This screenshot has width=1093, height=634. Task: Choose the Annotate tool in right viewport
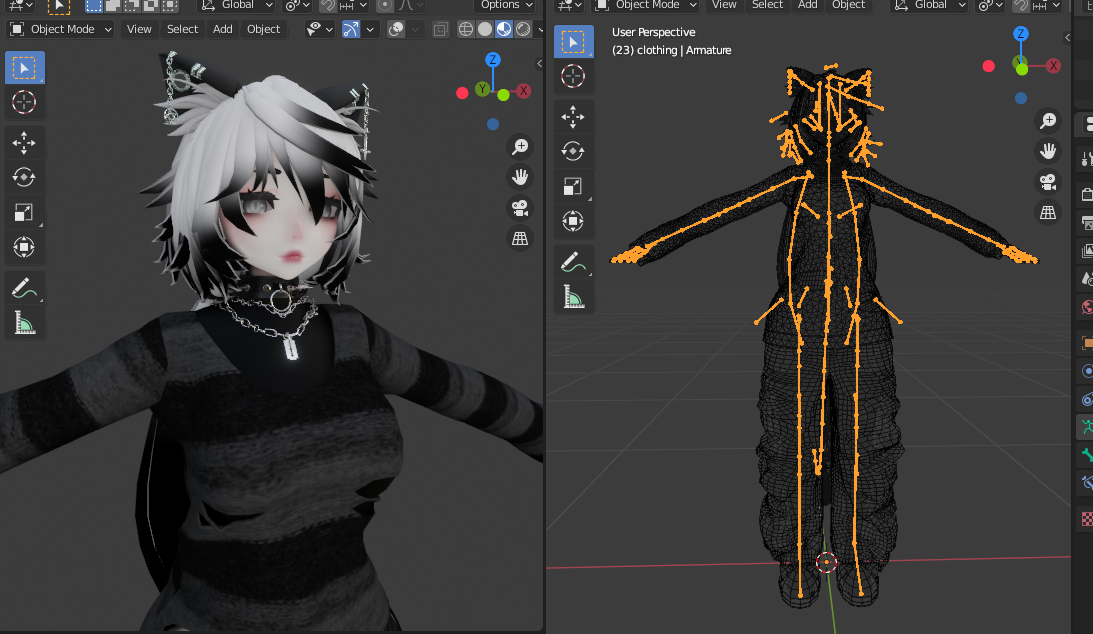[x=573, y=263]
